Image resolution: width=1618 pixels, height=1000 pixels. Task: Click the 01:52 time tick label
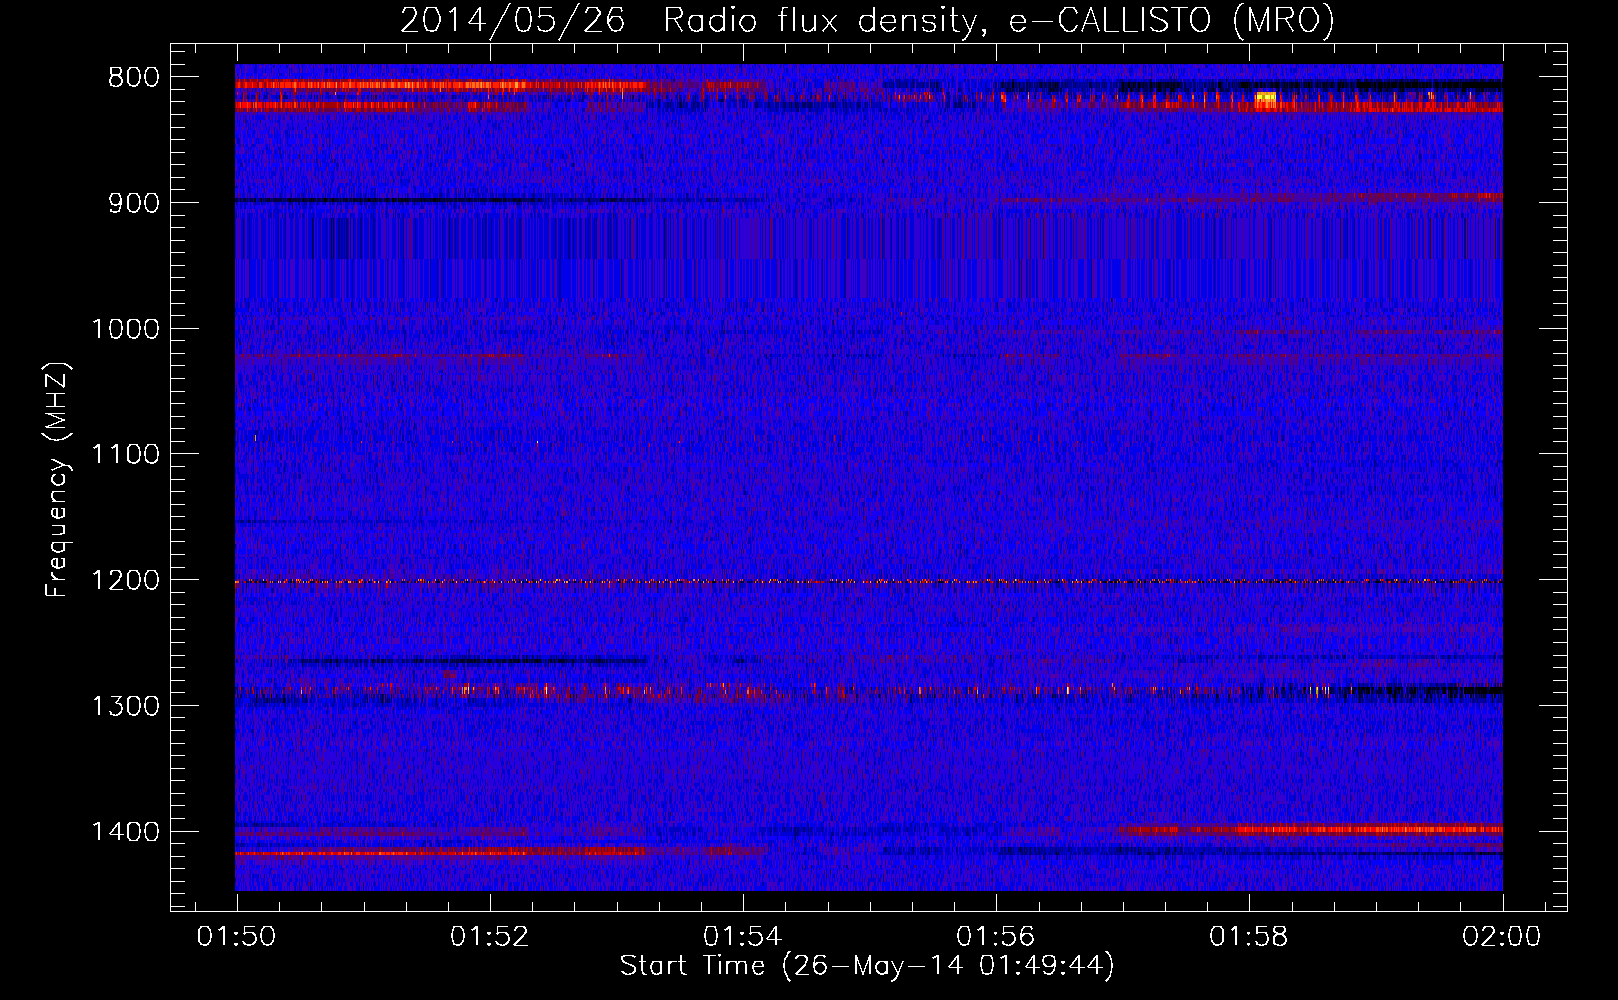click(x=490, y=937)
